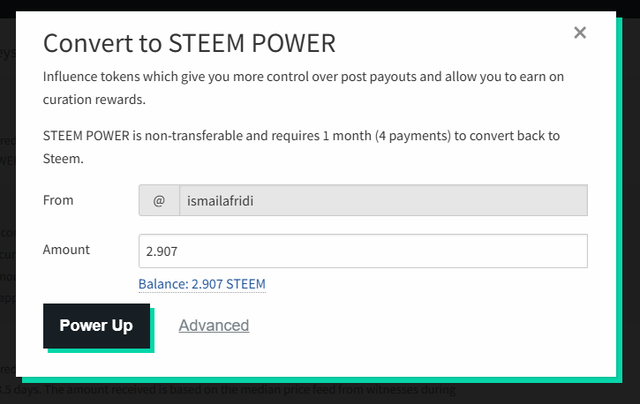Image resolution: width=640 pixels, height=404 pixels.
Task: Click the Power Up button
Action: tap(96, 326)
